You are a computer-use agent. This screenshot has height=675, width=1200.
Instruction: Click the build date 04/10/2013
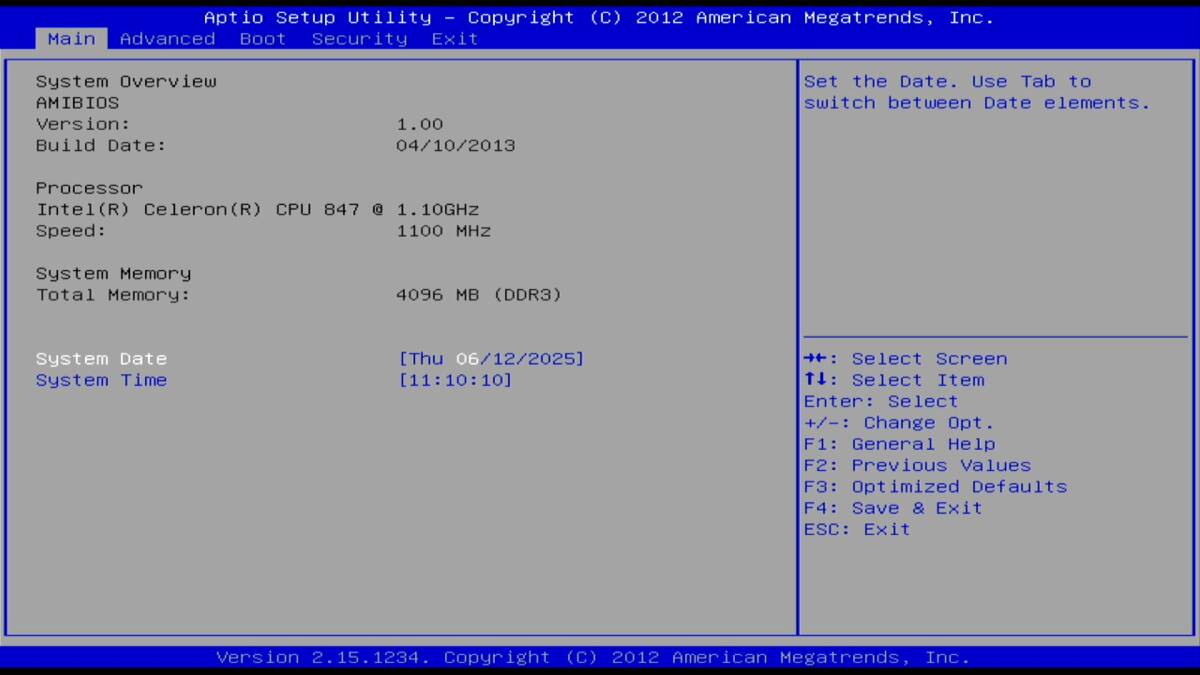[456, 145]
